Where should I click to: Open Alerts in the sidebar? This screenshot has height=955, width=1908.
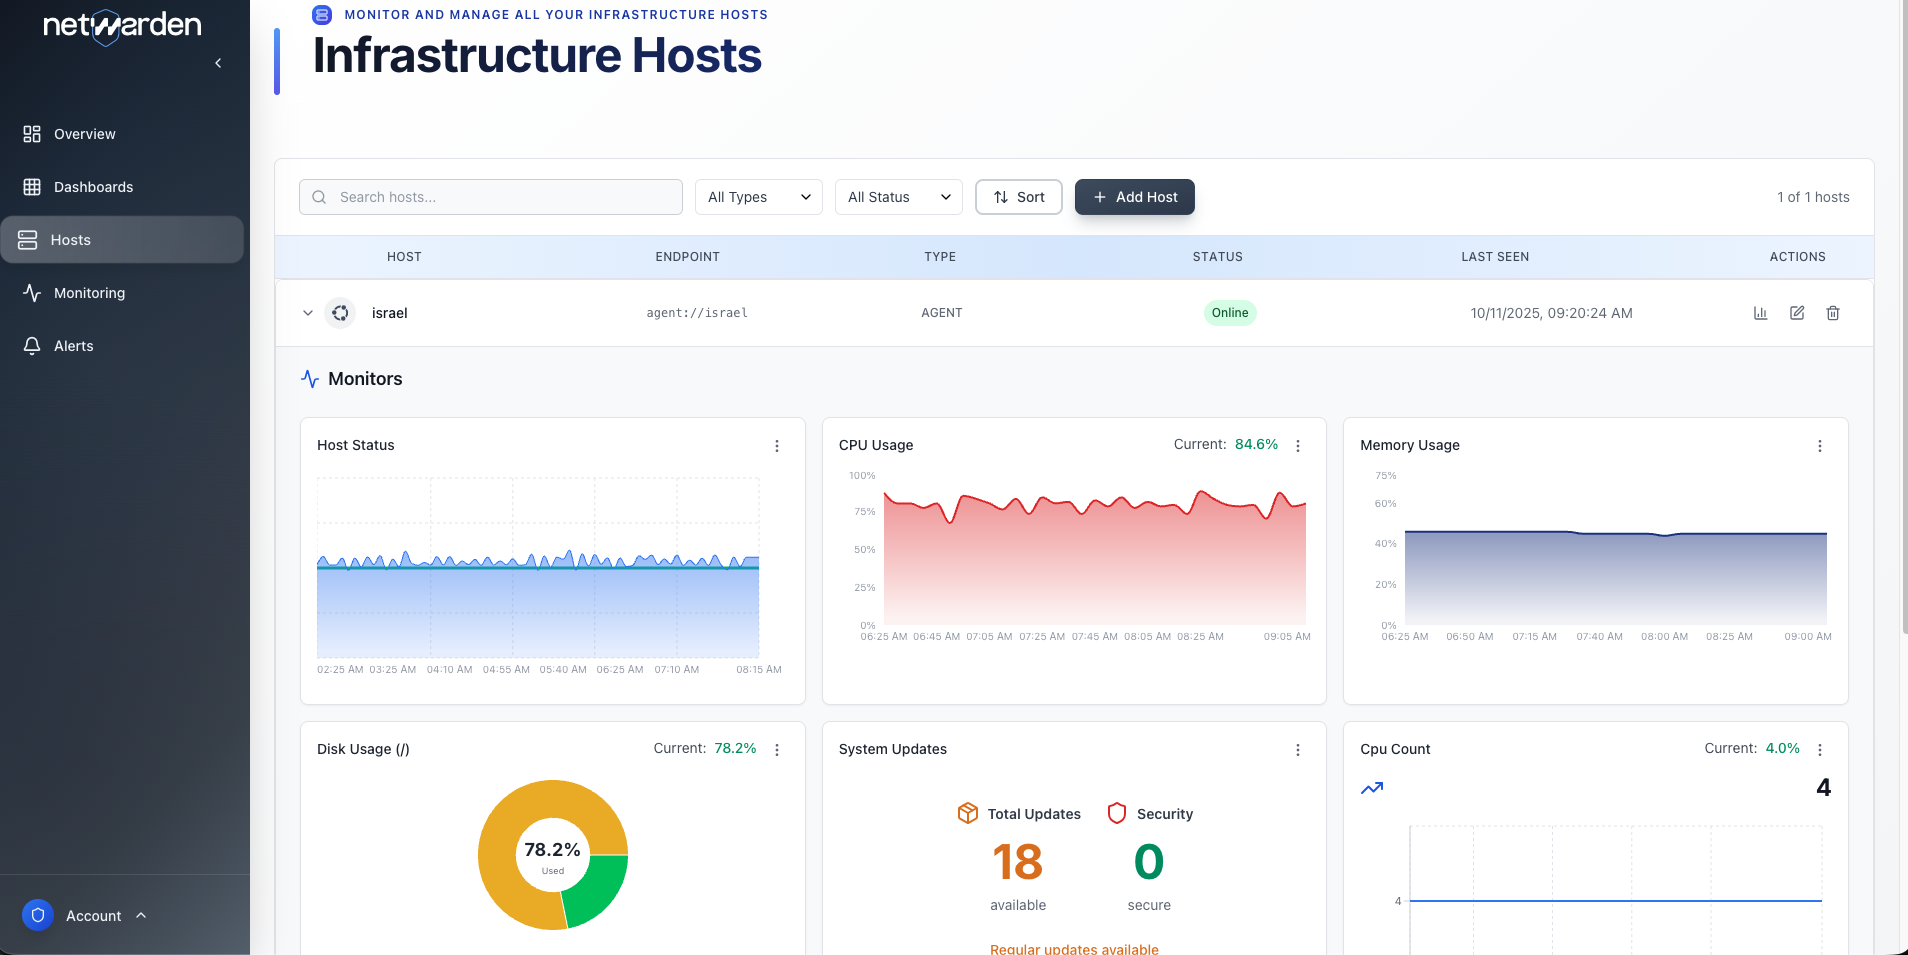coord(122,346)
